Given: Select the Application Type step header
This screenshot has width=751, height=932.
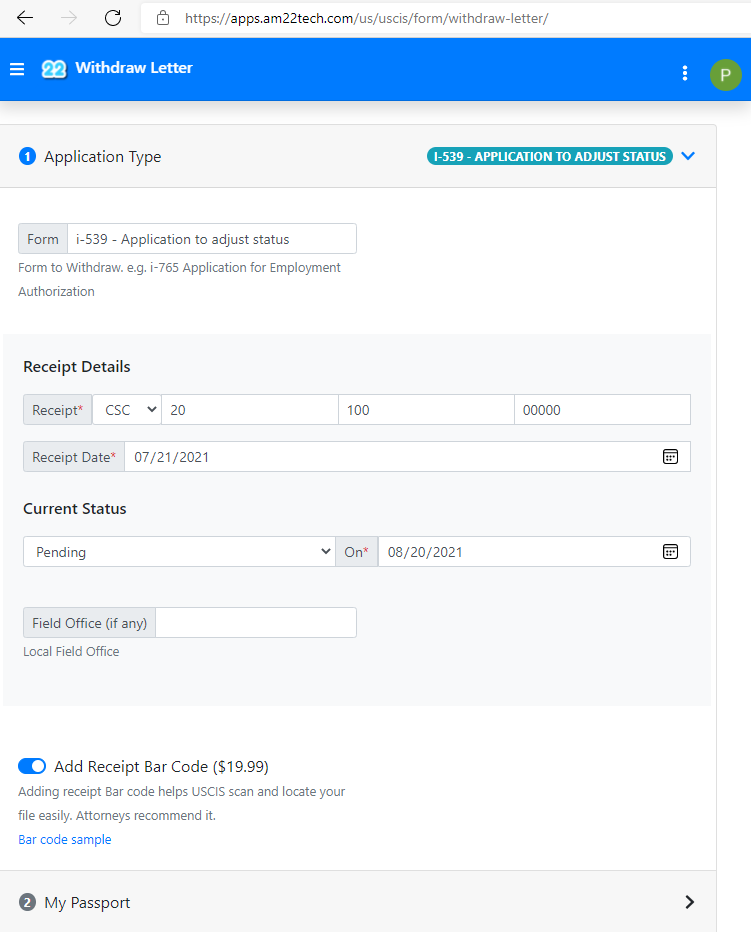Looking at the screenshot, I should click(x=102, y=156).
